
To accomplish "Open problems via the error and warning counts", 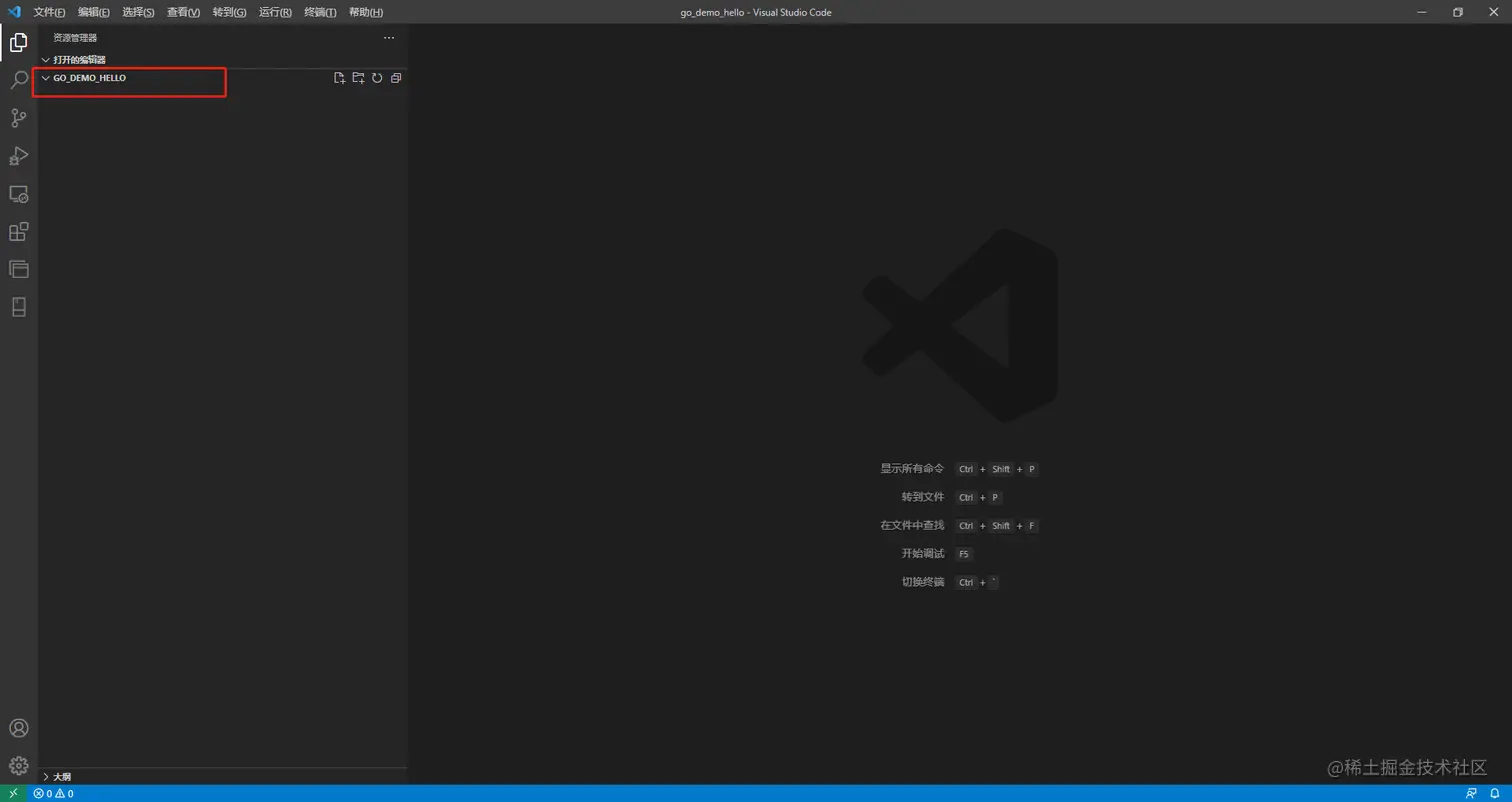I will tap(53, 794).
